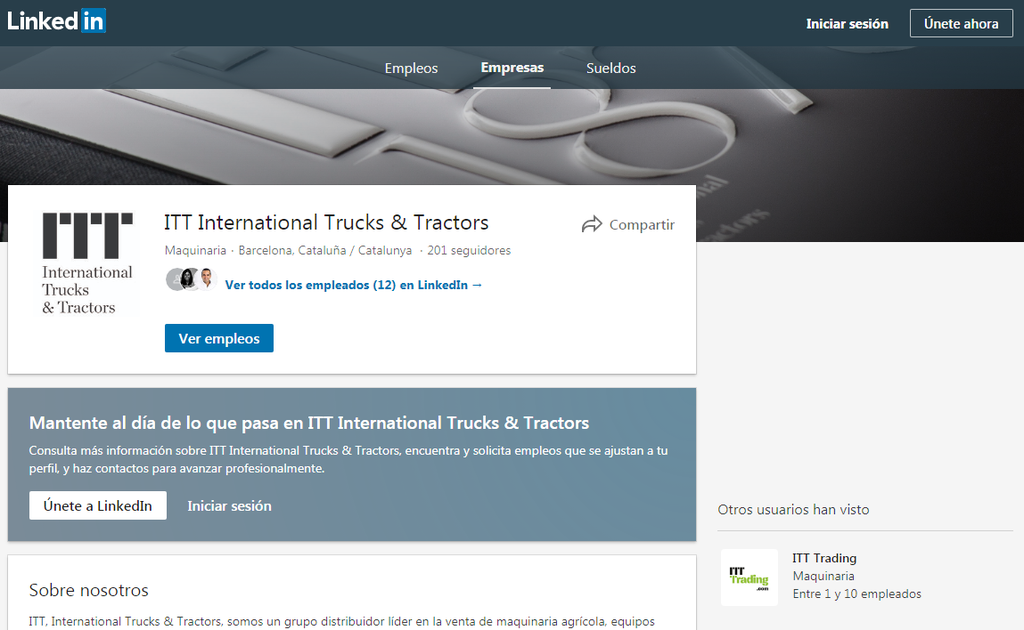Click the 'Maquinaria' industry text under company title
This screenshot has height=630, width=1024.
[195, 251]
